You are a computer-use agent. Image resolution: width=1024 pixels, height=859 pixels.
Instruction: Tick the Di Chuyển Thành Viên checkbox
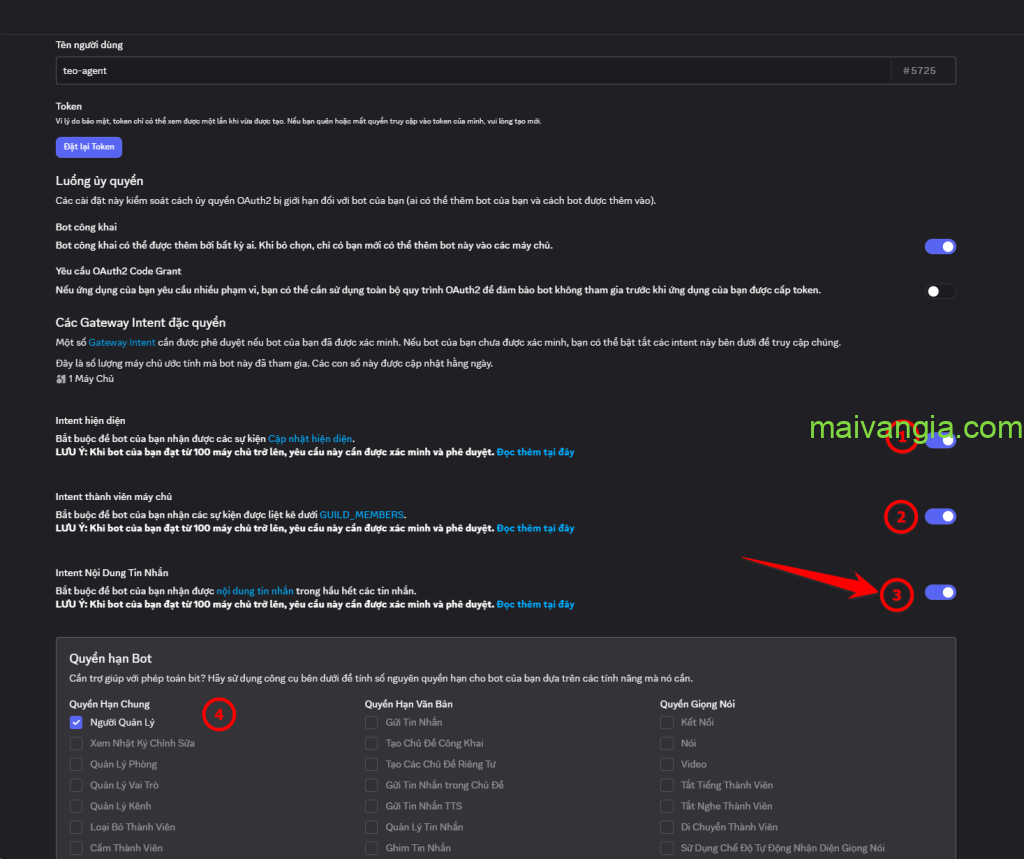667,827
